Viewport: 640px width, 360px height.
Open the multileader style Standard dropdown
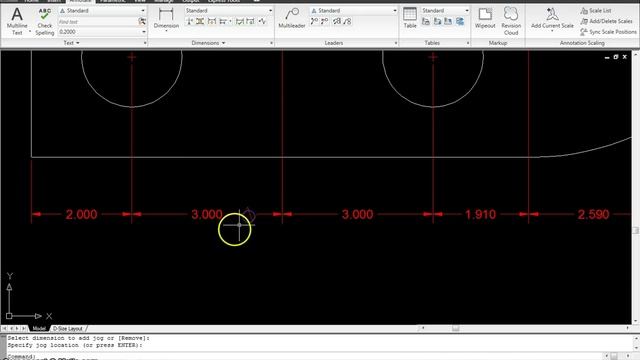point(354,11)
